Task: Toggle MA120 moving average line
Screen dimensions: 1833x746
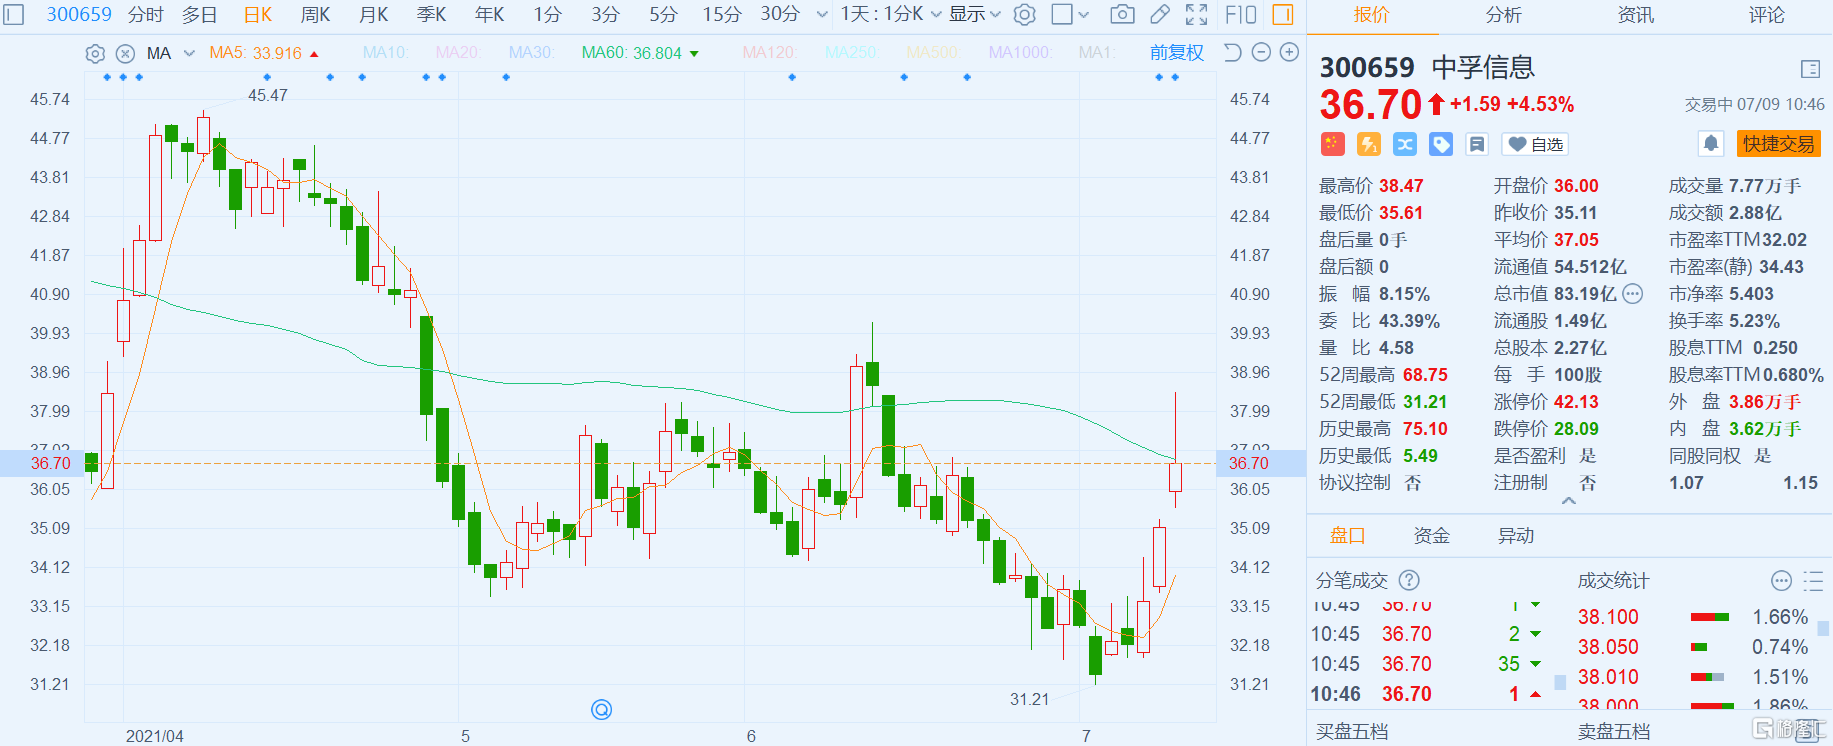Action: pyautogui.click(x=770, y=53)
